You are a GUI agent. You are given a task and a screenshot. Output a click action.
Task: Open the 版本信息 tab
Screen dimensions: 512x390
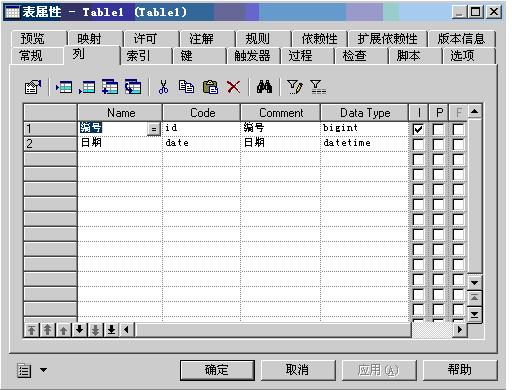(461, 39)
